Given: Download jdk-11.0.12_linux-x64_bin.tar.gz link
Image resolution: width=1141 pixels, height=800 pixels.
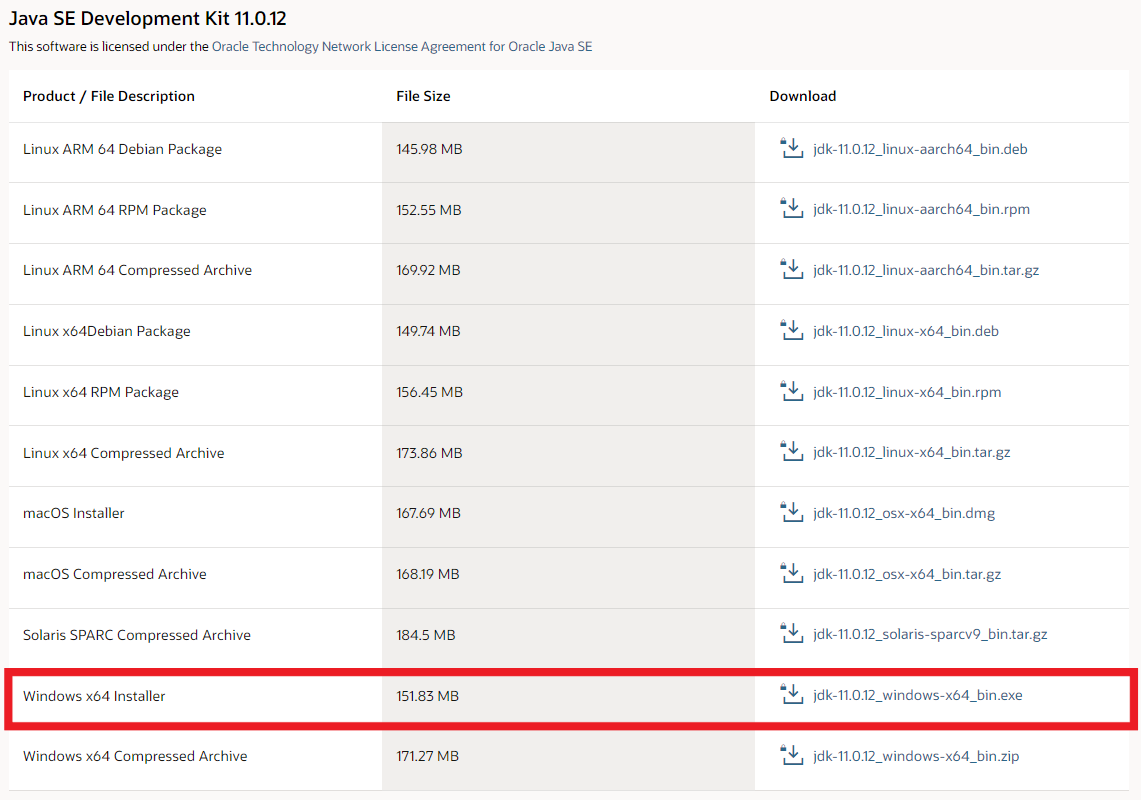Looking at the screenshot, I should pos(911,453).
